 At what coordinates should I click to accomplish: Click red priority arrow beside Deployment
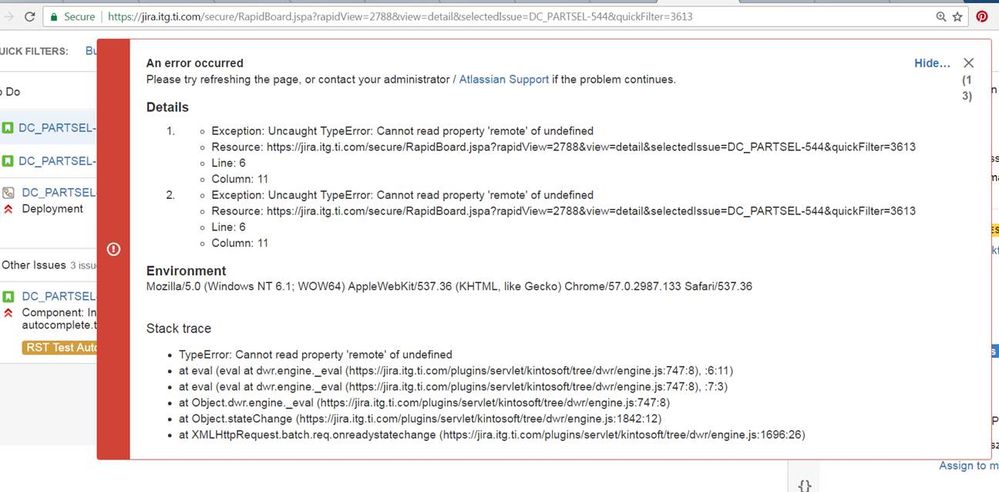click(x=8, y=209)
